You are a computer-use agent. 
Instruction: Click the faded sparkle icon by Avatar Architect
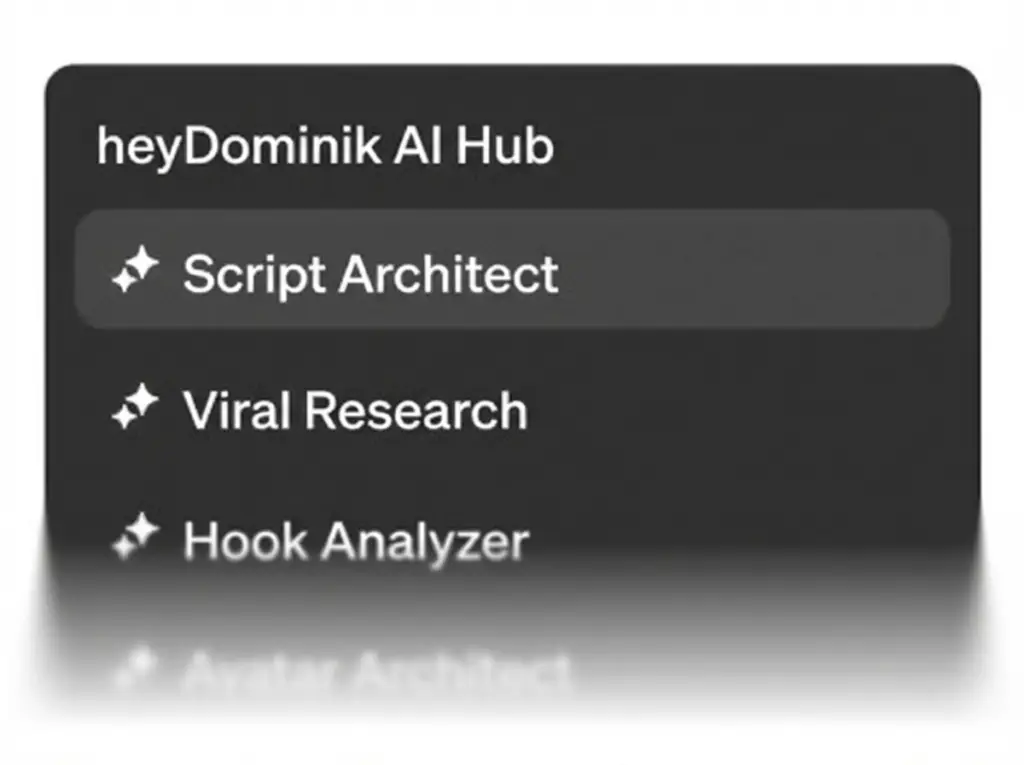point(135,668)
